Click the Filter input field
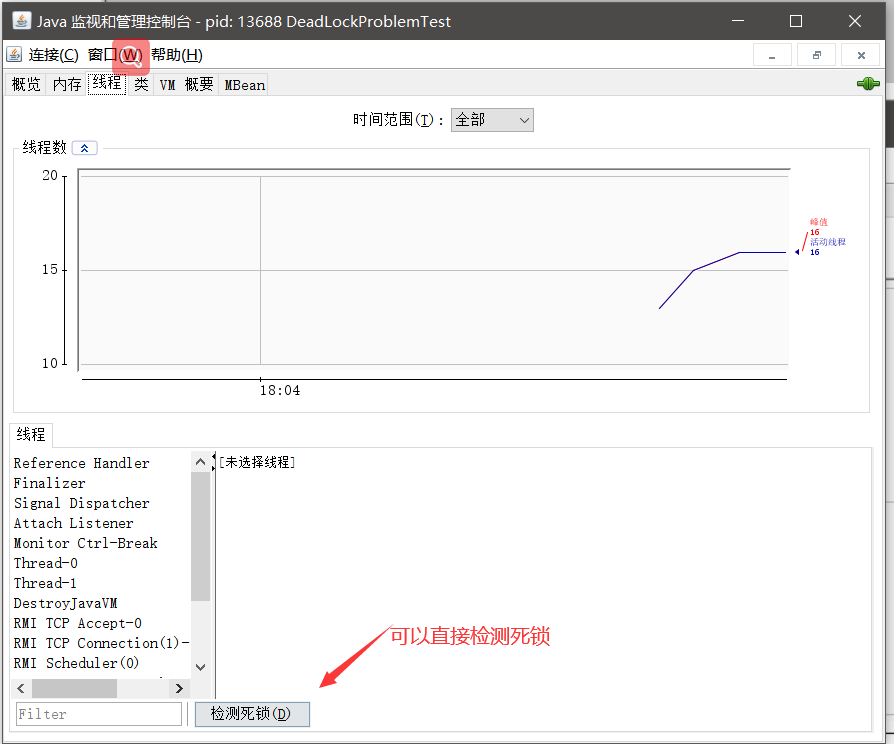The width and height of the screenshot is (894, 744). pos(99,714)
